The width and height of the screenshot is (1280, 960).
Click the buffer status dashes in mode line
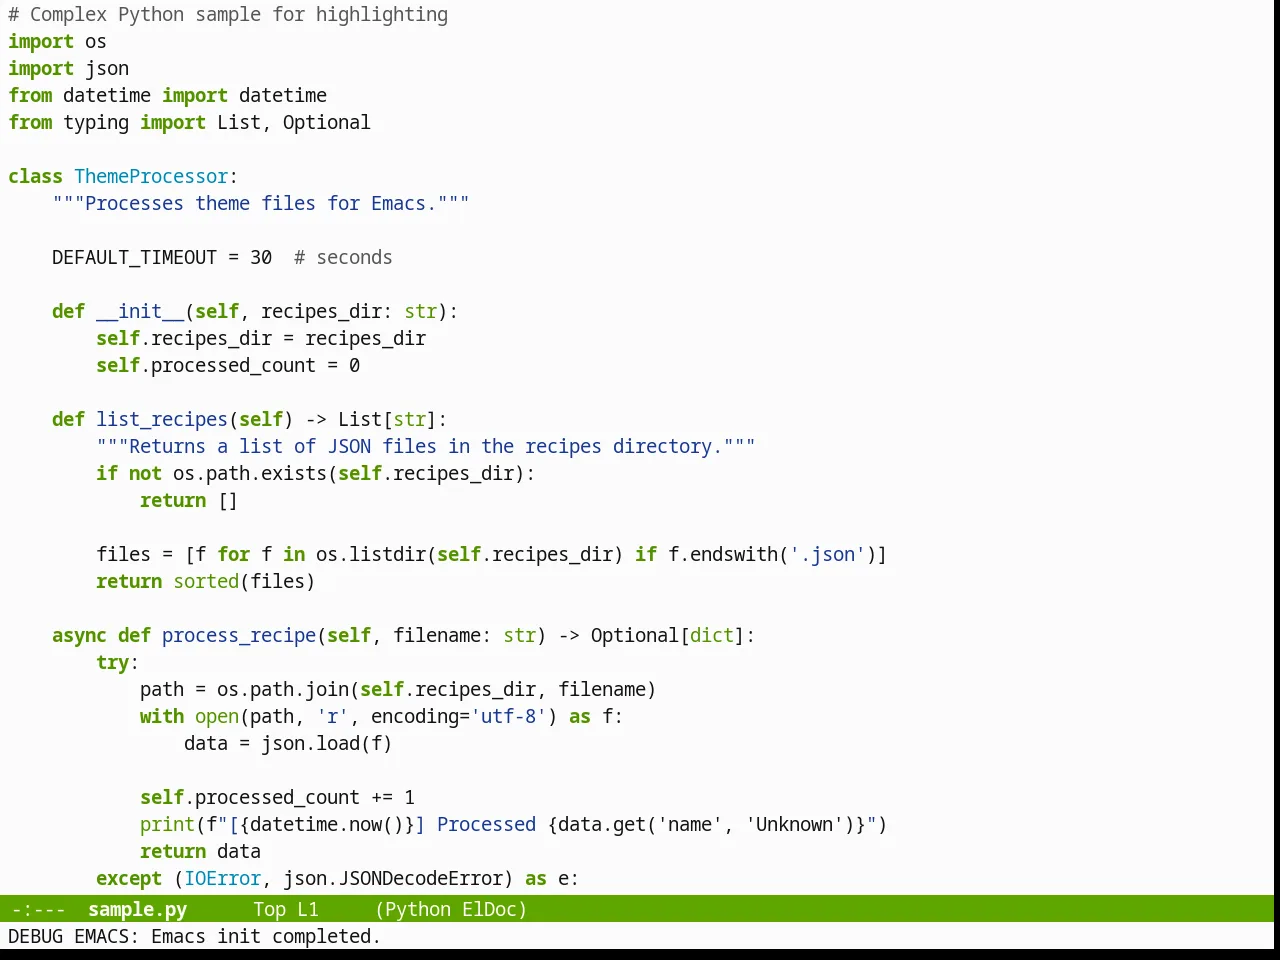38,909
